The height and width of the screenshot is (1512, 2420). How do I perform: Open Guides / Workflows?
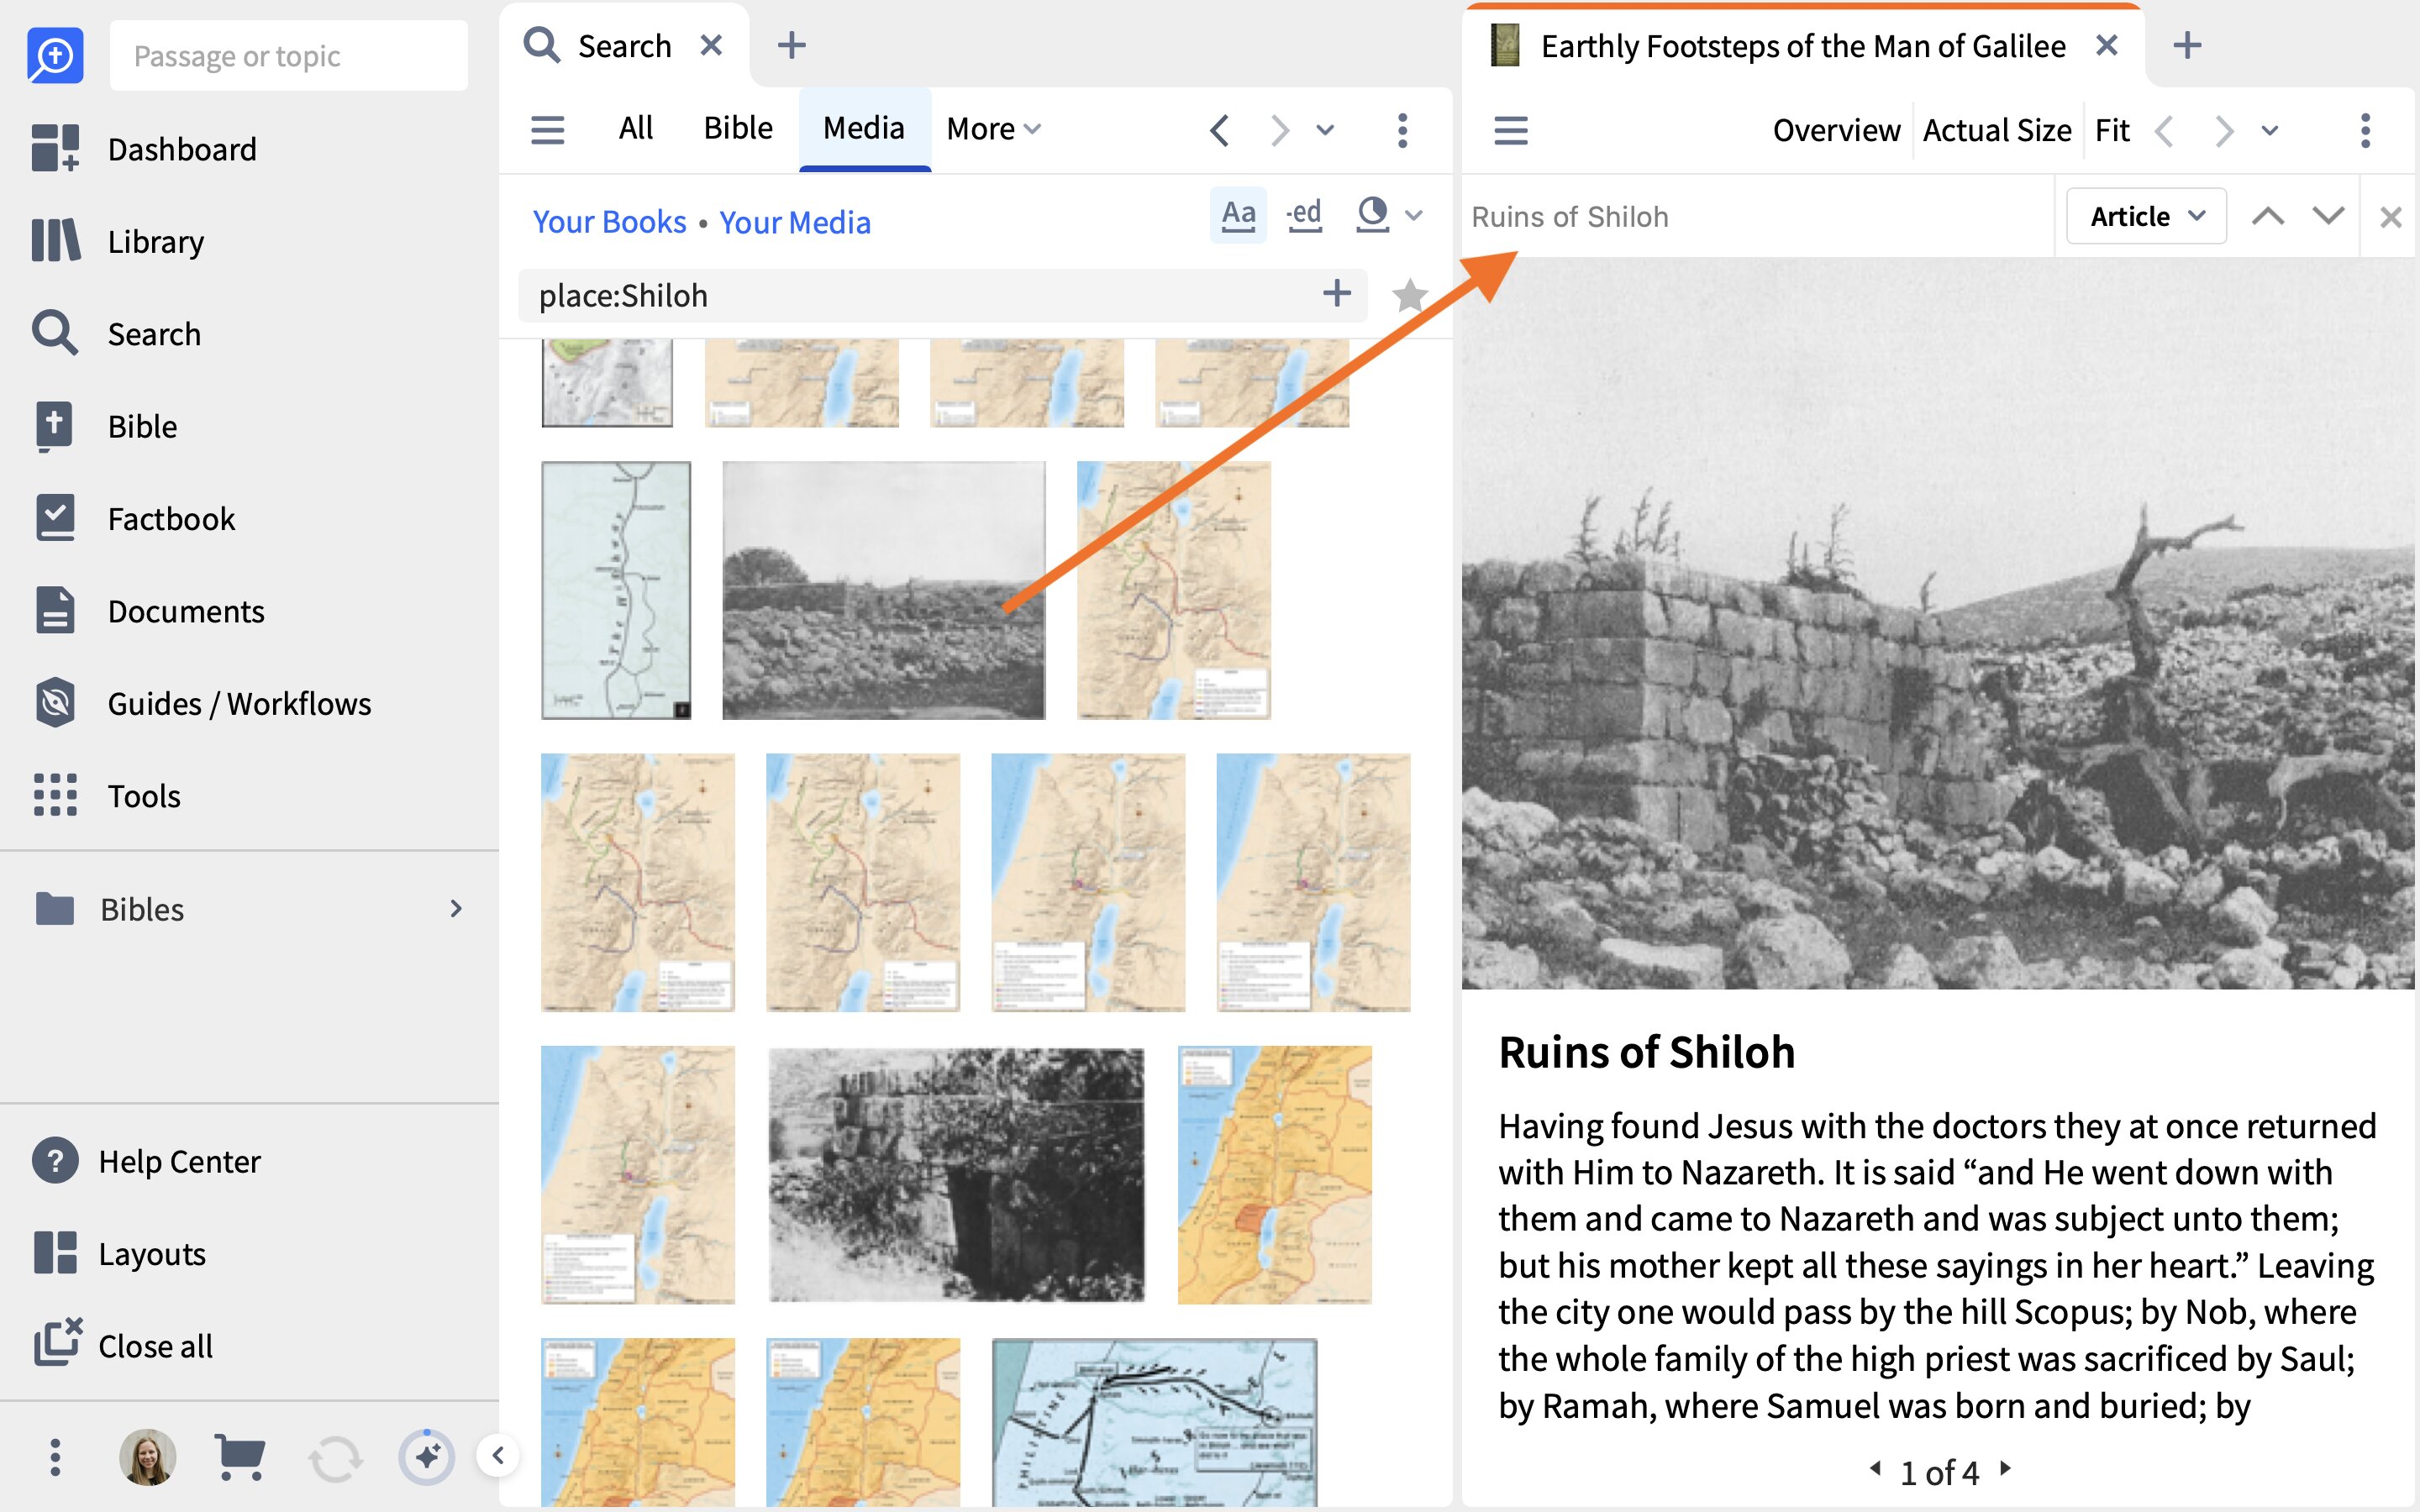pos(202,703)
